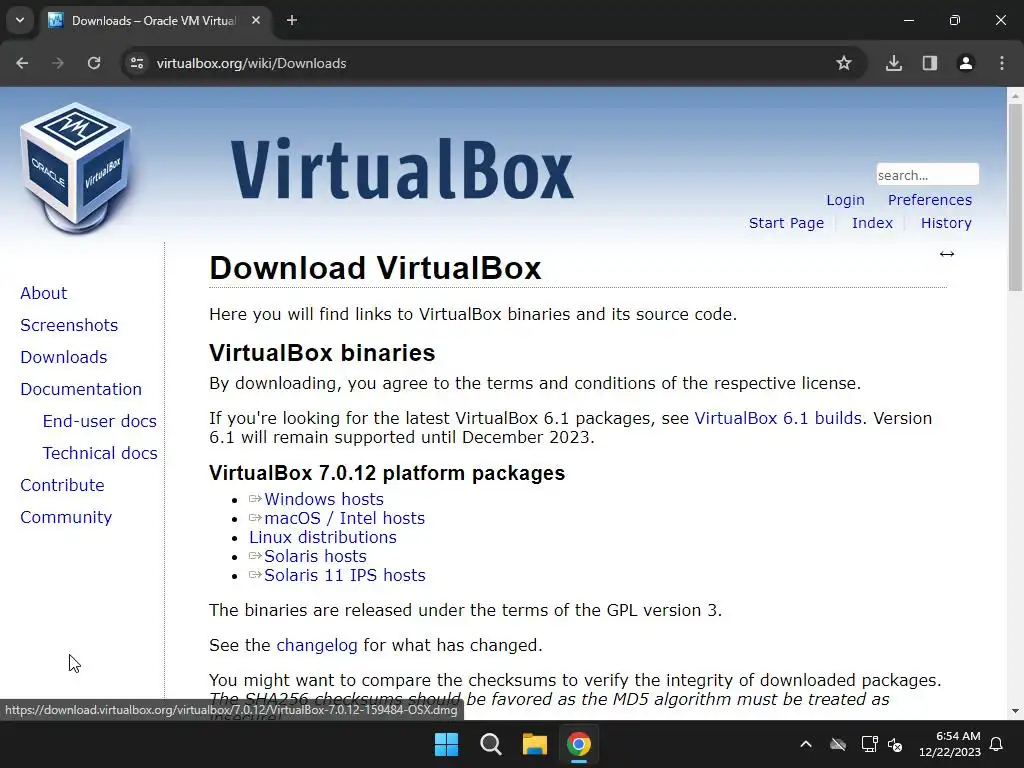The width and height of the screenshot is (1024, 768).
Task: Open taskbar Search icon
Action: (490, 744)
